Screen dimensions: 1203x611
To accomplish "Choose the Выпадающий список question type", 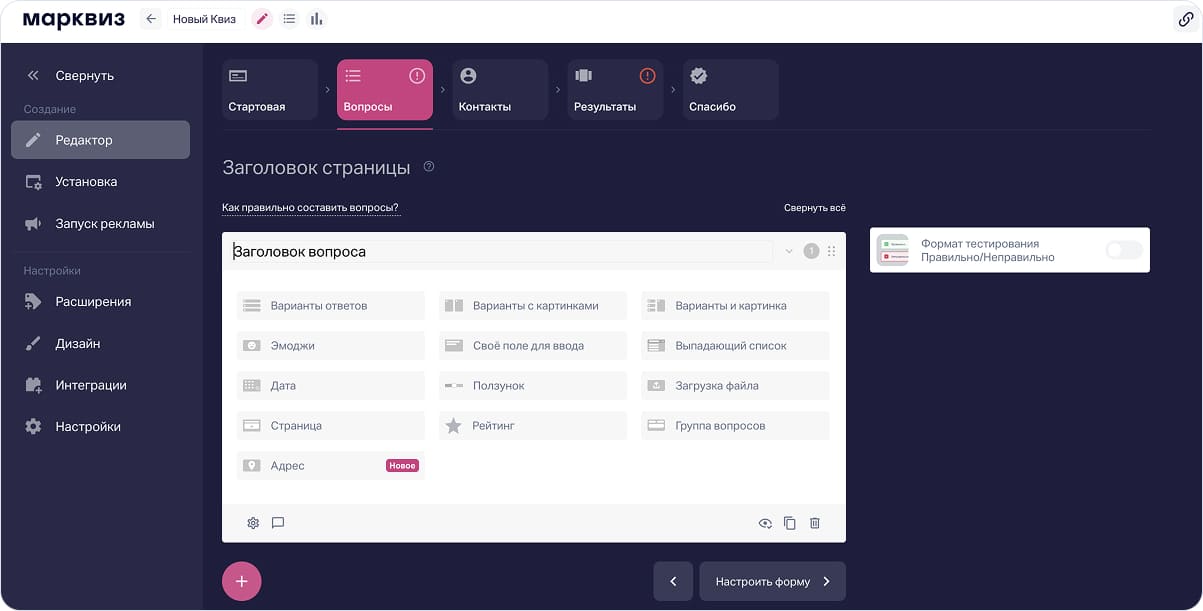I will 735,346.
